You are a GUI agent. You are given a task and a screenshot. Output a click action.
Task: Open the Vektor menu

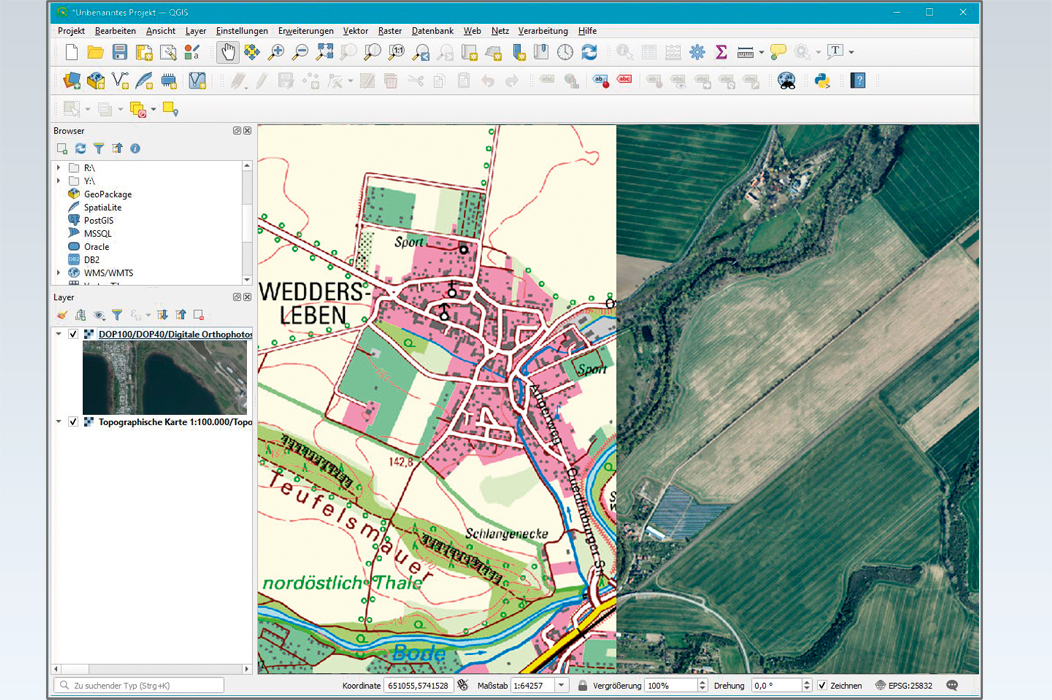pyautogui.click(x=355, y=31)
